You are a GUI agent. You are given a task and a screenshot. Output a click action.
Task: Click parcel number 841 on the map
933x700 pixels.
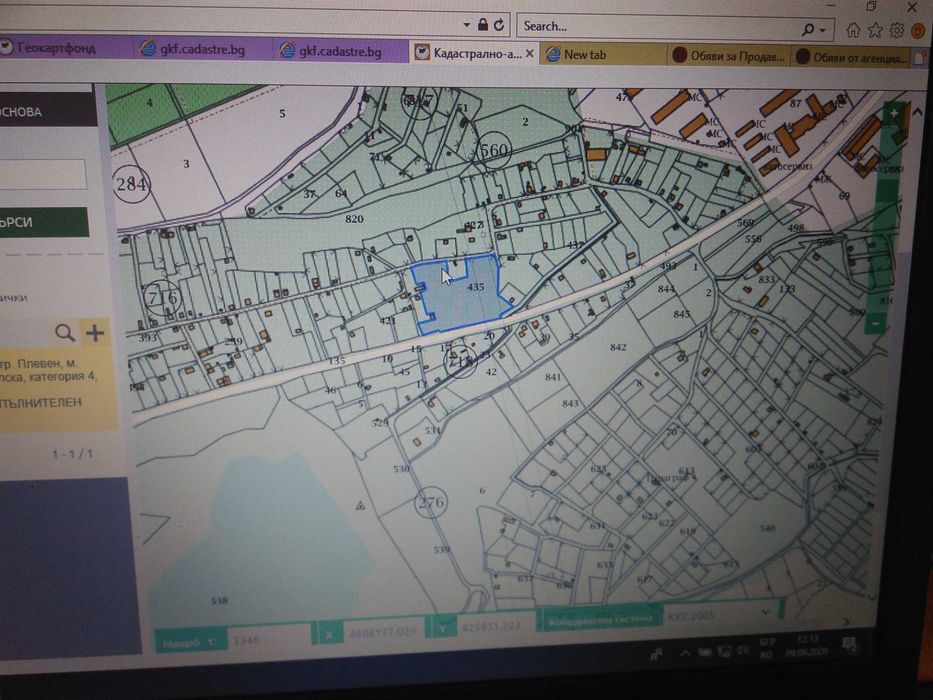[553, 377]
